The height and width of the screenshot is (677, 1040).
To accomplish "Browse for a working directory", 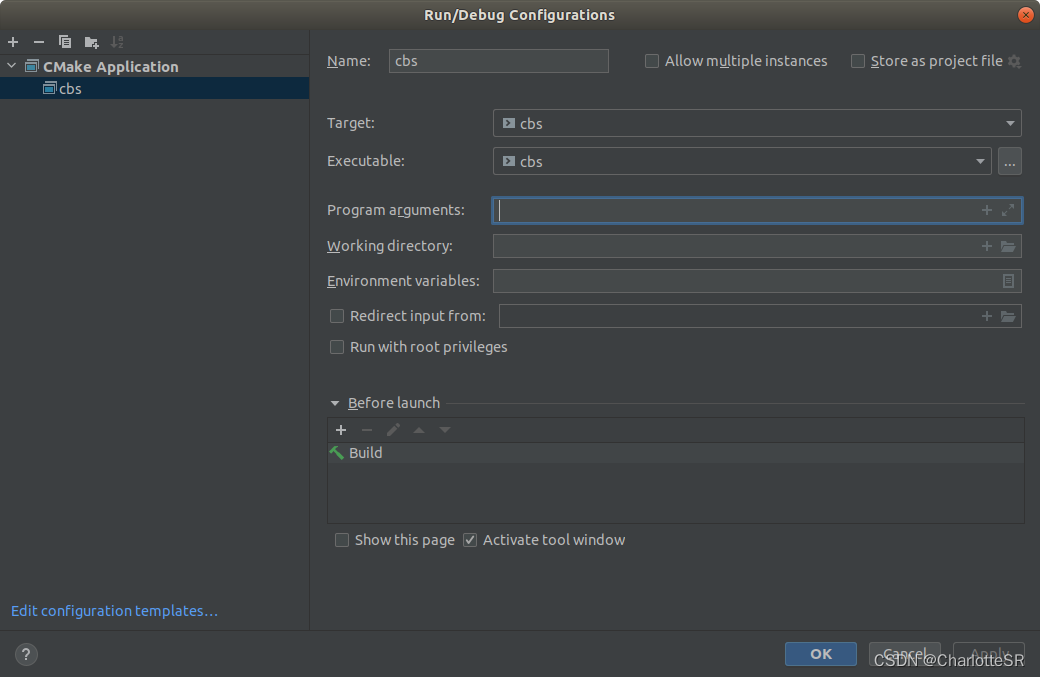I will (x=1009, y=245).
